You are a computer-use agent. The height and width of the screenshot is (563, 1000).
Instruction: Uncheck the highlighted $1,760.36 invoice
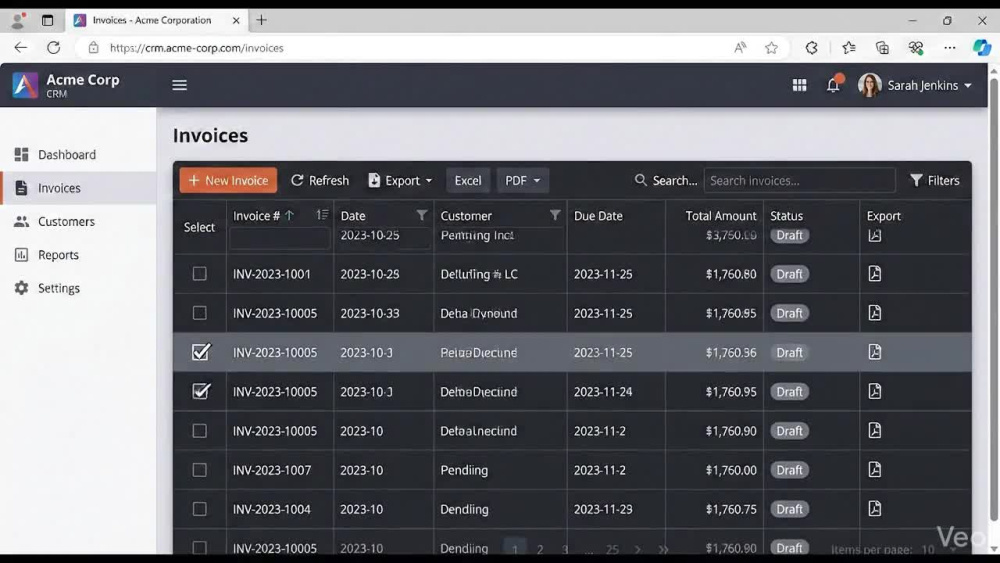tap(201, 352)
